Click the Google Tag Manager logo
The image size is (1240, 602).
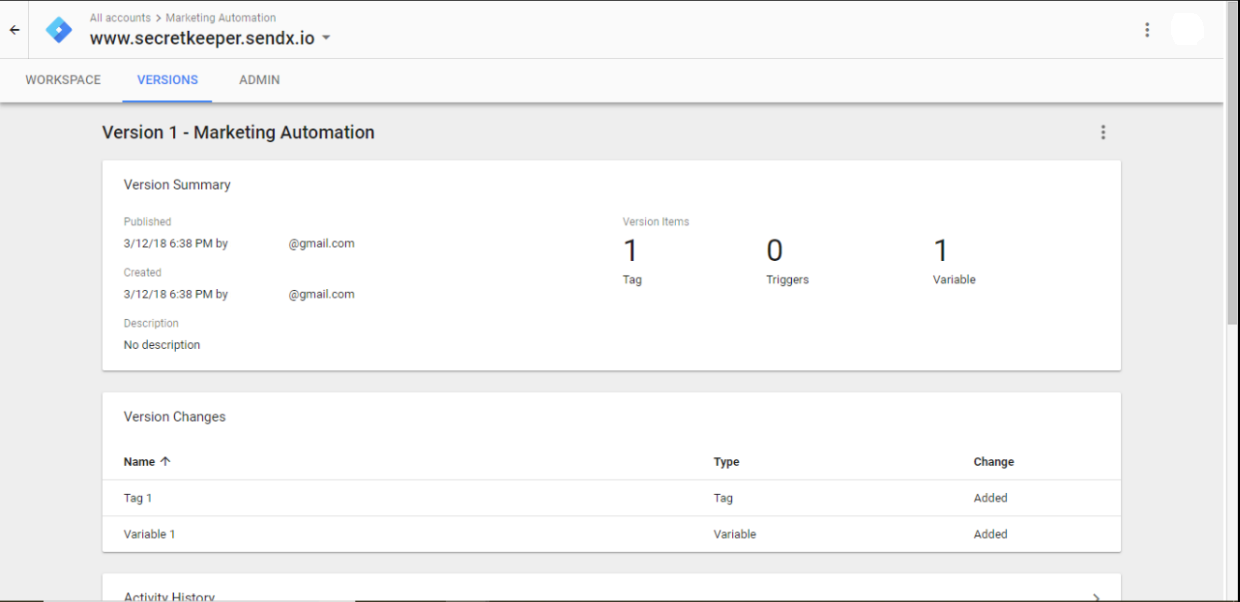(59, 30)
